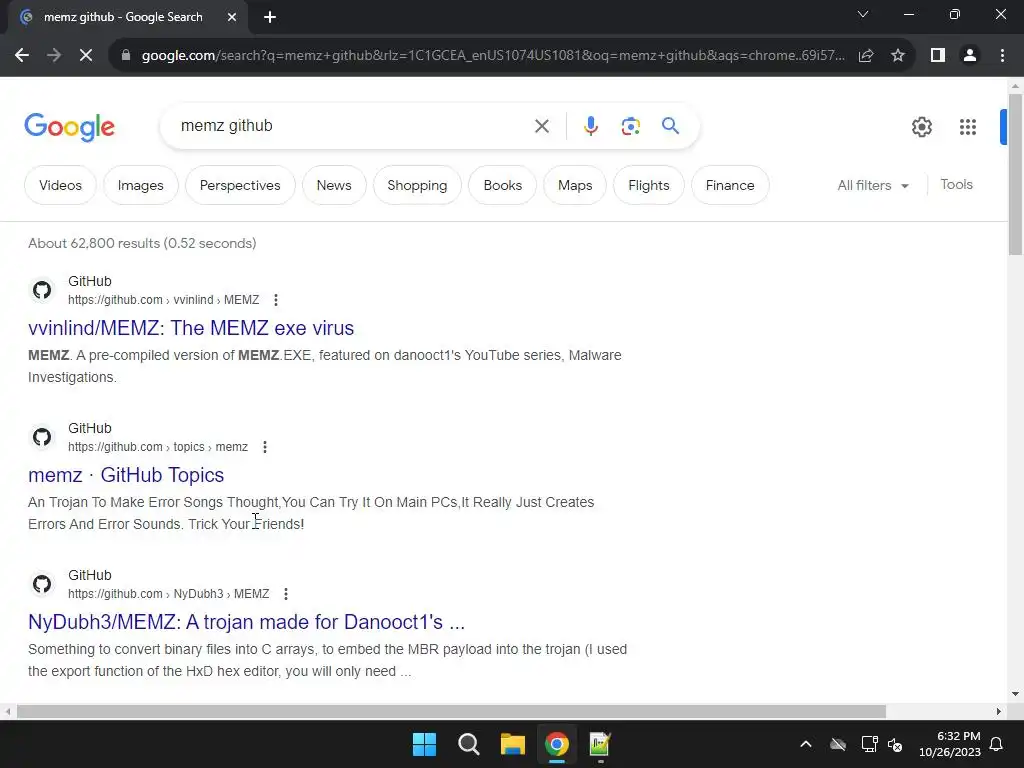Switch to the News filter
Viewport: 1024px width, 768px height.
334,185
